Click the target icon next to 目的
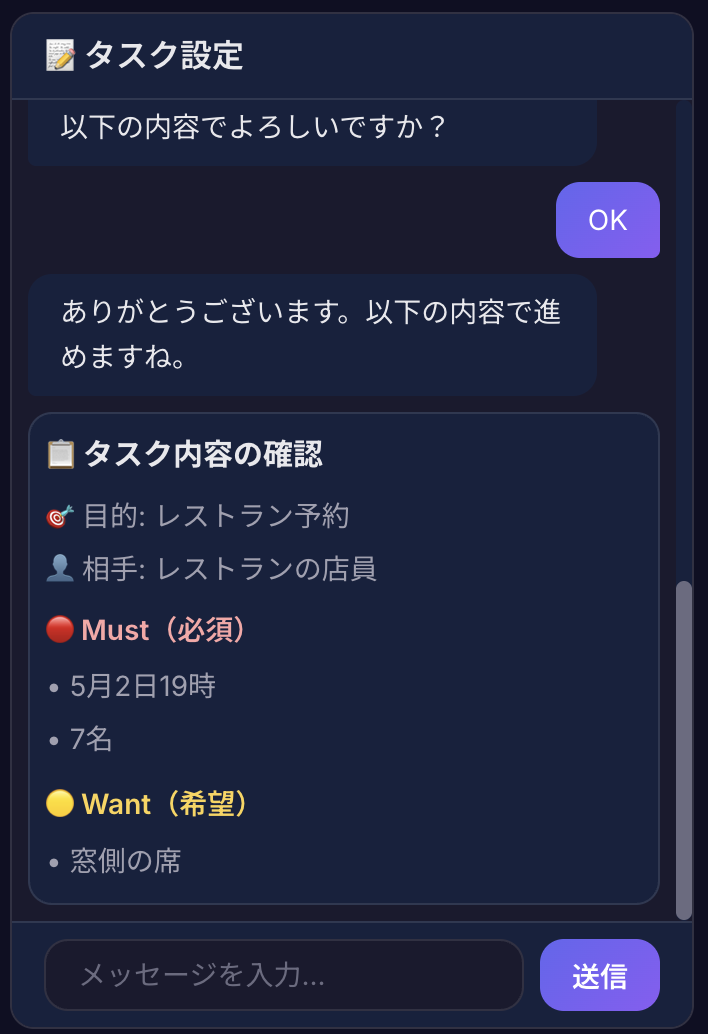Screen dimensions: 708x1034 pos(61,516)
